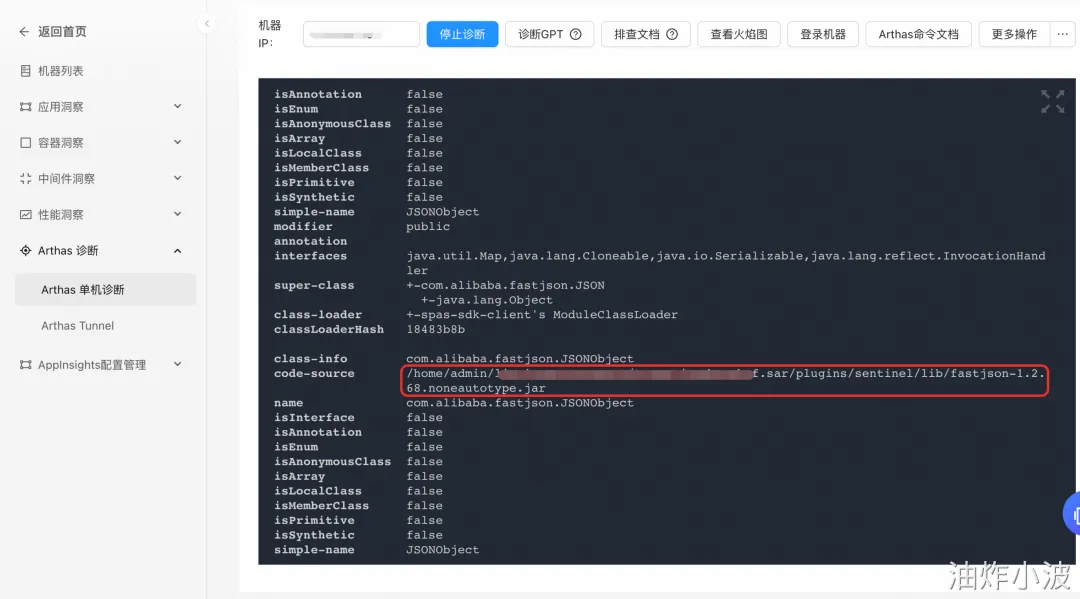
Task: Click the 性能洞察 chart icon
Action: [x=25, y=214]
